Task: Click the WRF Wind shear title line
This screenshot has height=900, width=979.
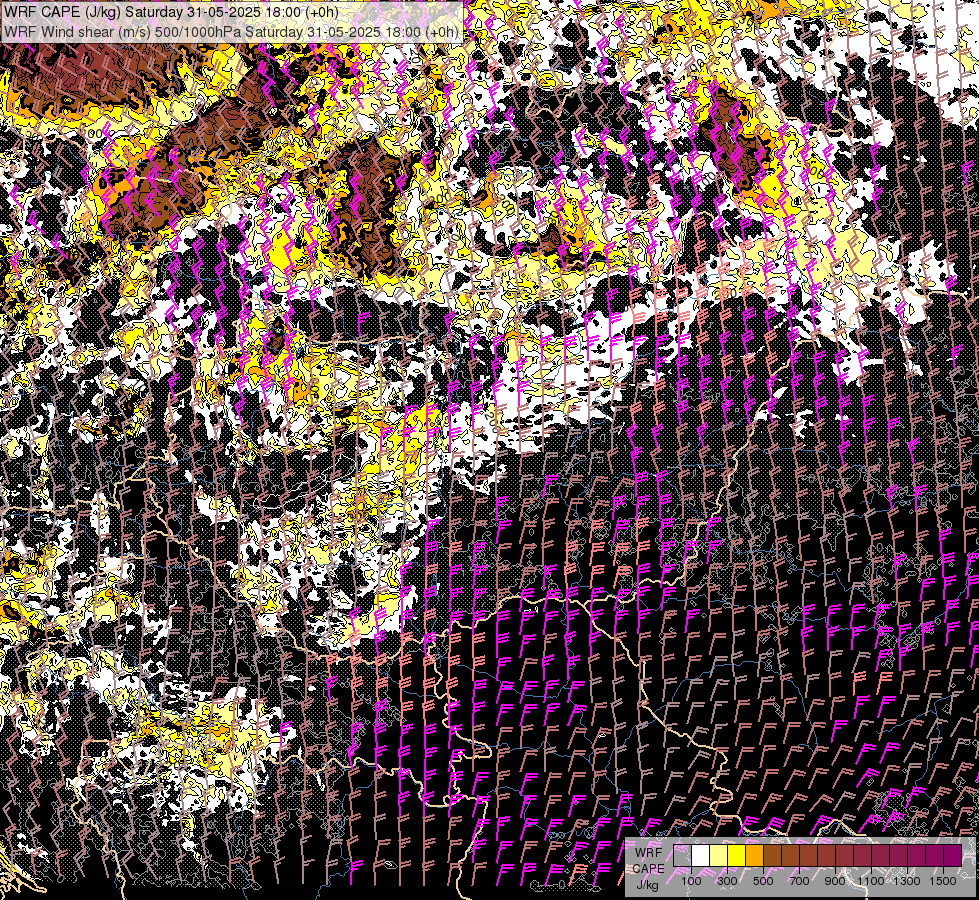Action: 231,32
